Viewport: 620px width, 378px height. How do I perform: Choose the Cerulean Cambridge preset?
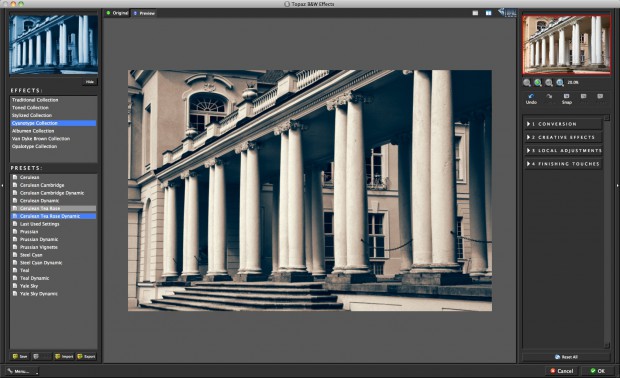point(53,185)
